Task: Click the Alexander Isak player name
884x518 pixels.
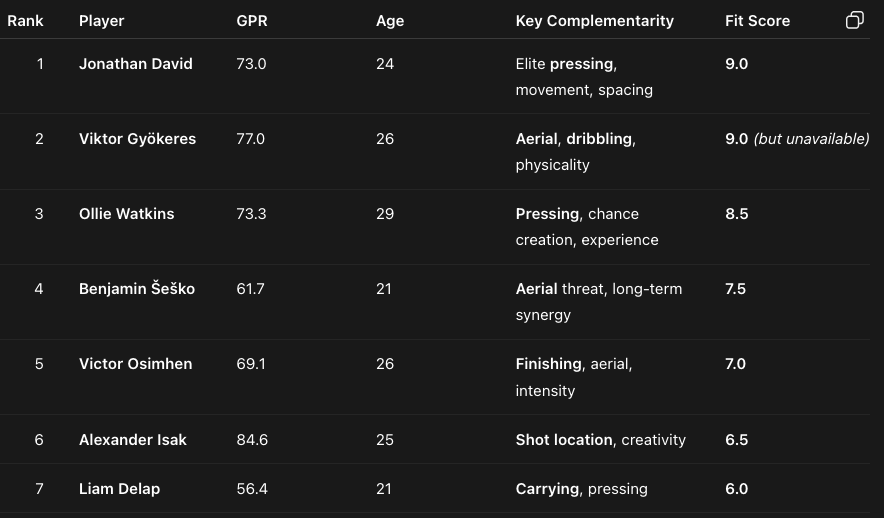Action: [x=133, y=440]
